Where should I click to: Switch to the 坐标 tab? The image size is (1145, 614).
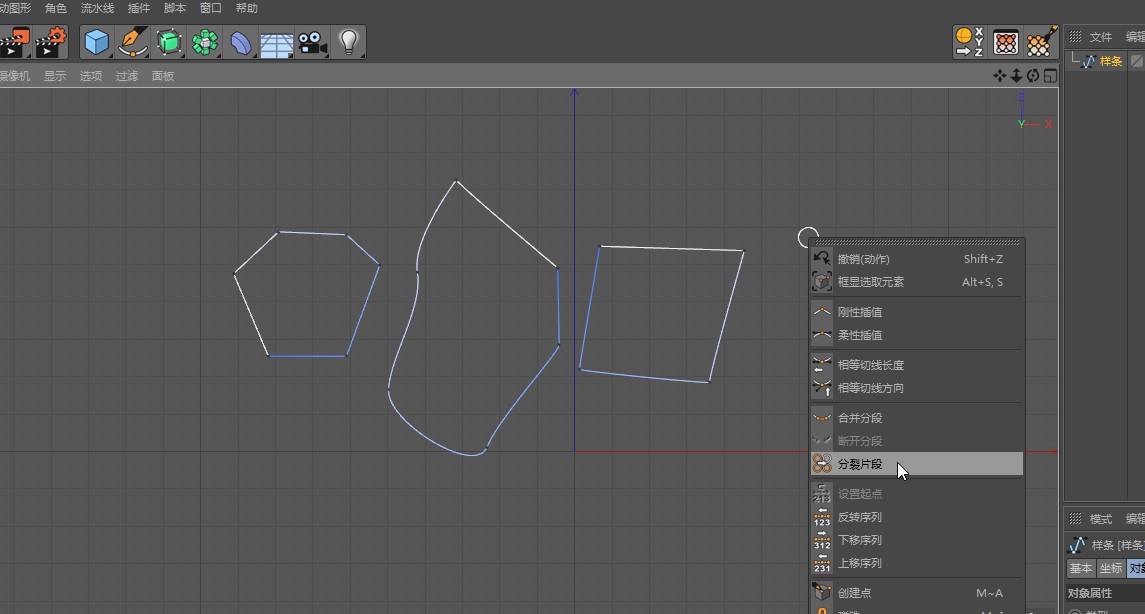coord(1111,568)
